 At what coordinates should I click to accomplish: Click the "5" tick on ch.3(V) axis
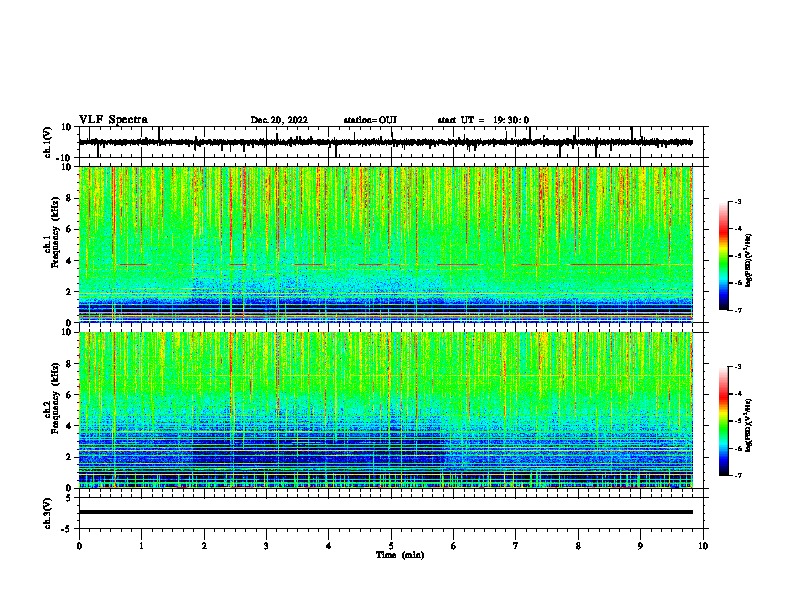[70, 498]
